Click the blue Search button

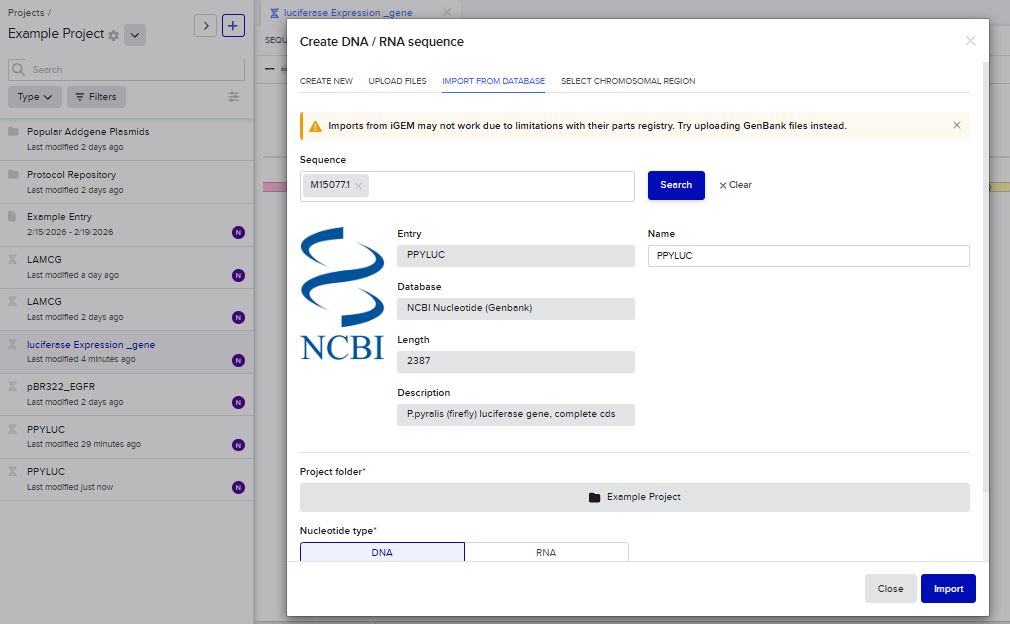pyautogui.click(x=676, y=185)
